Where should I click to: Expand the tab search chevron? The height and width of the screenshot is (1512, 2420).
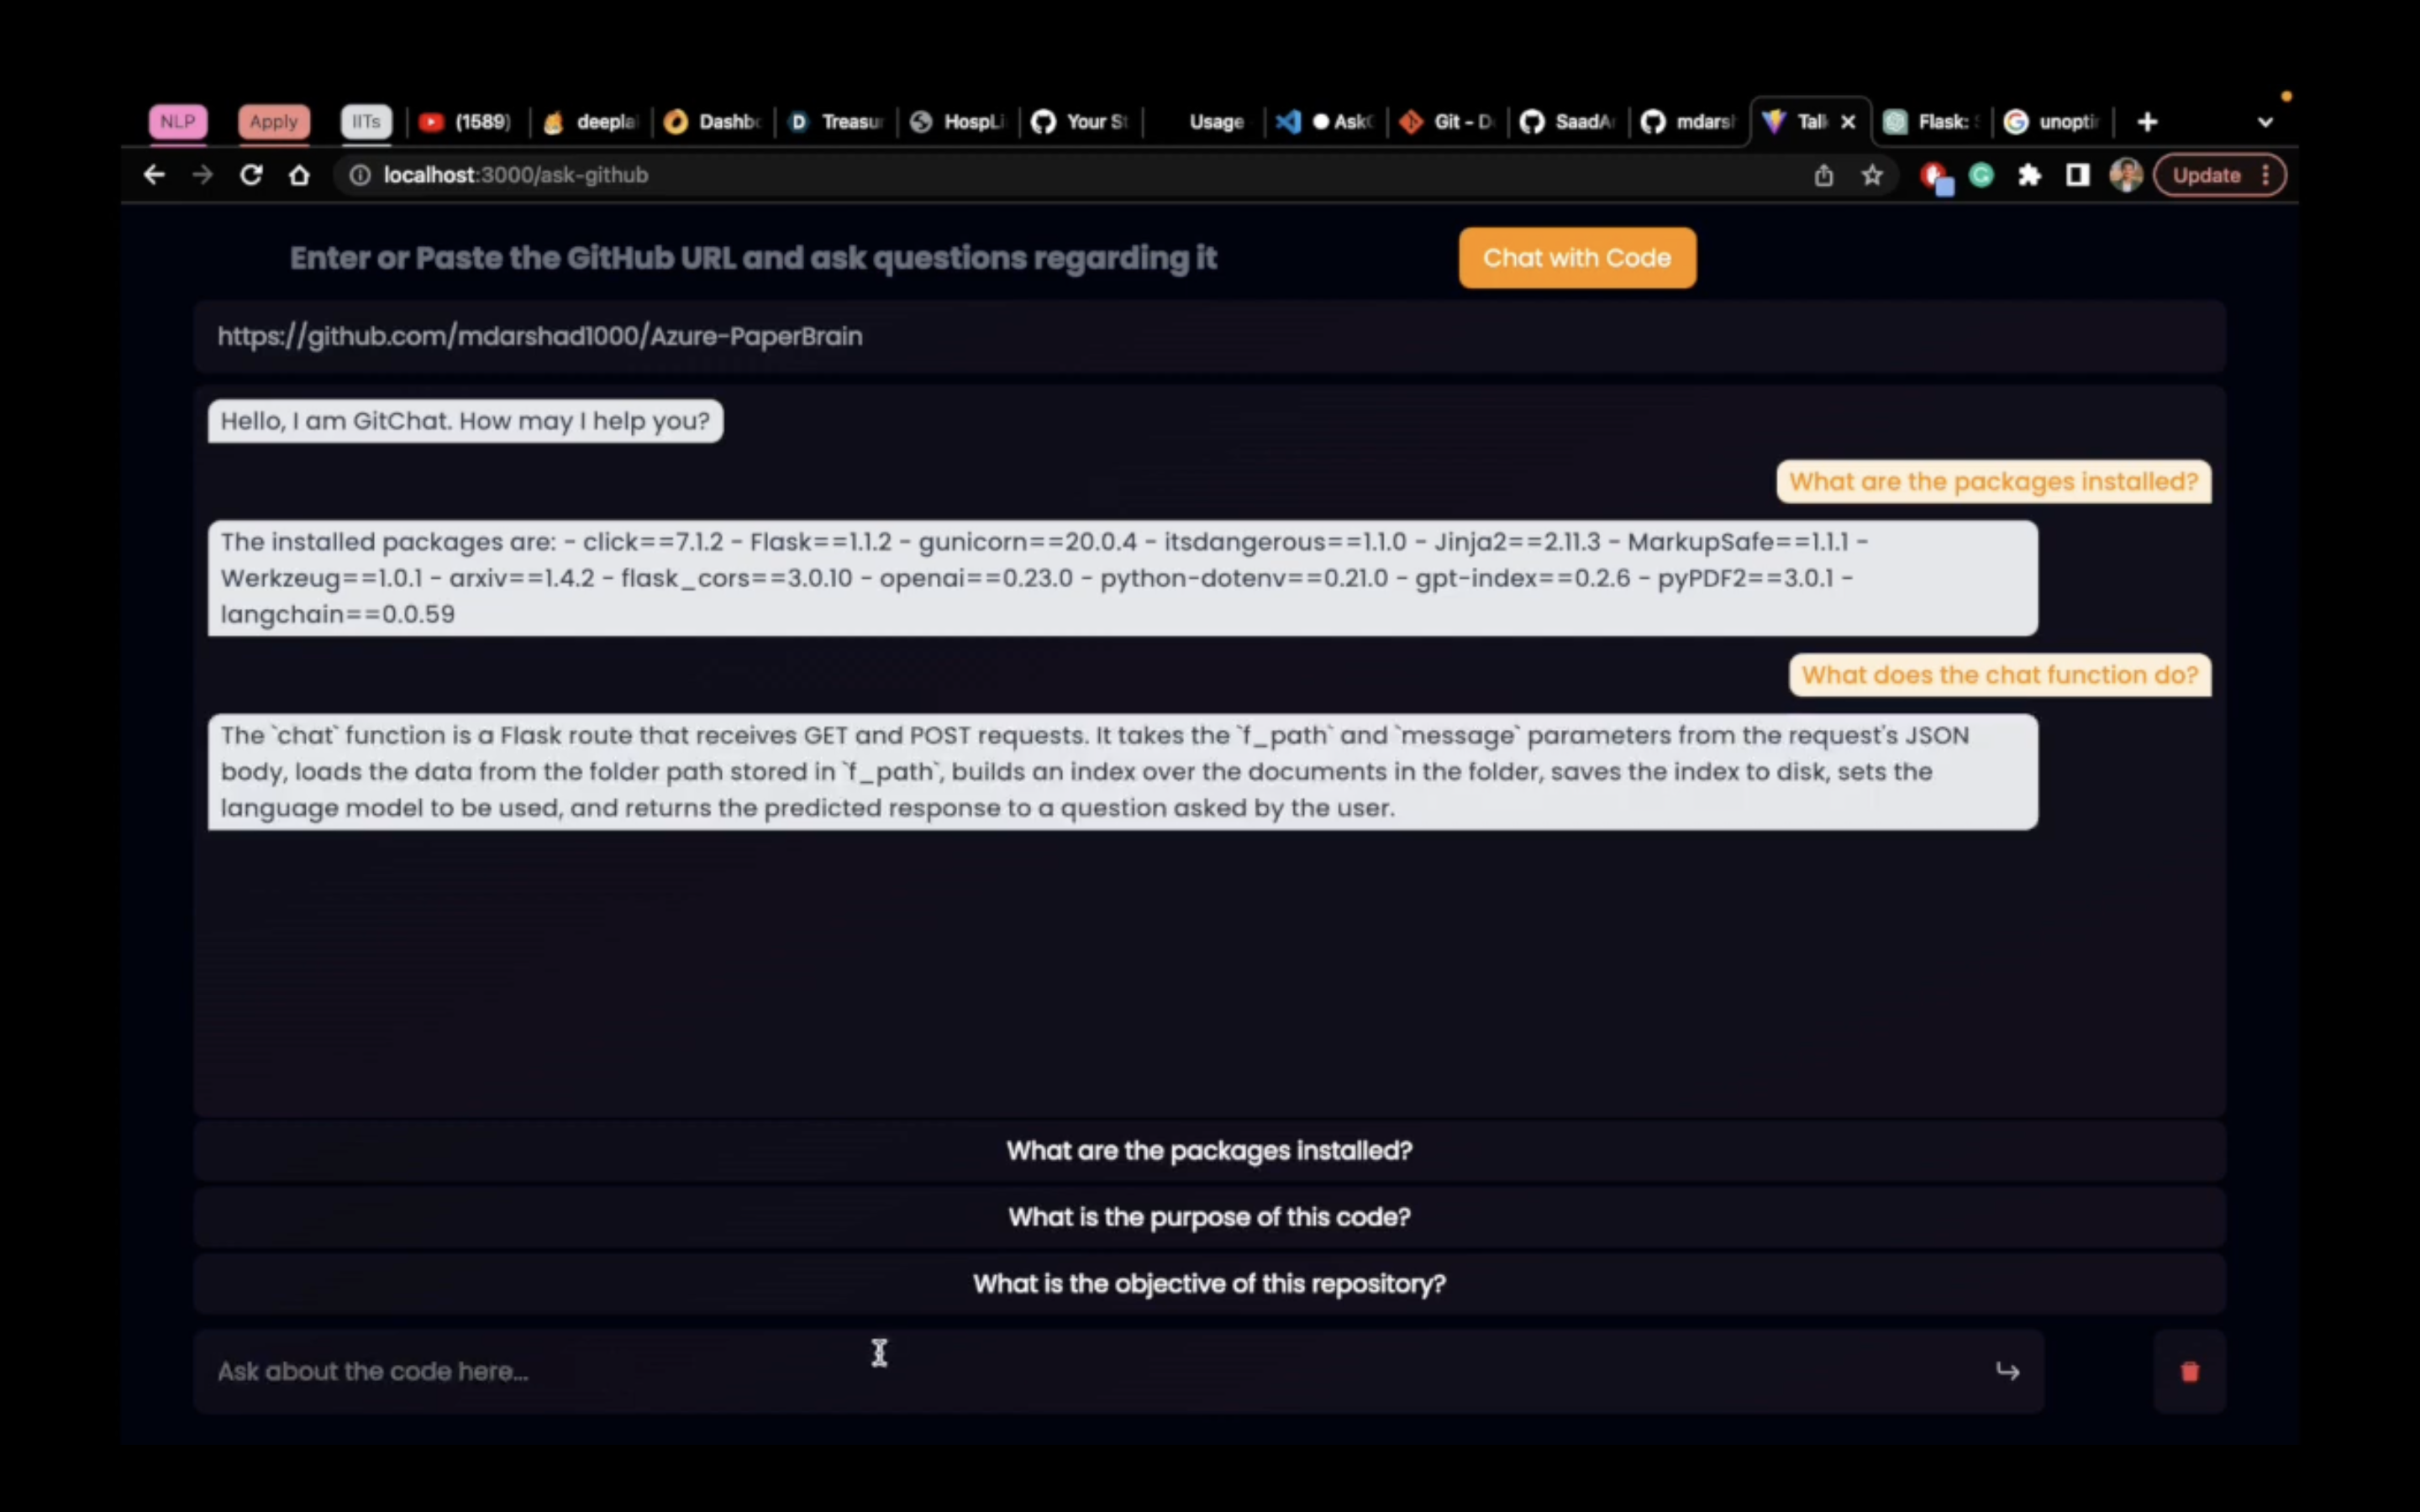[2265, 122]
